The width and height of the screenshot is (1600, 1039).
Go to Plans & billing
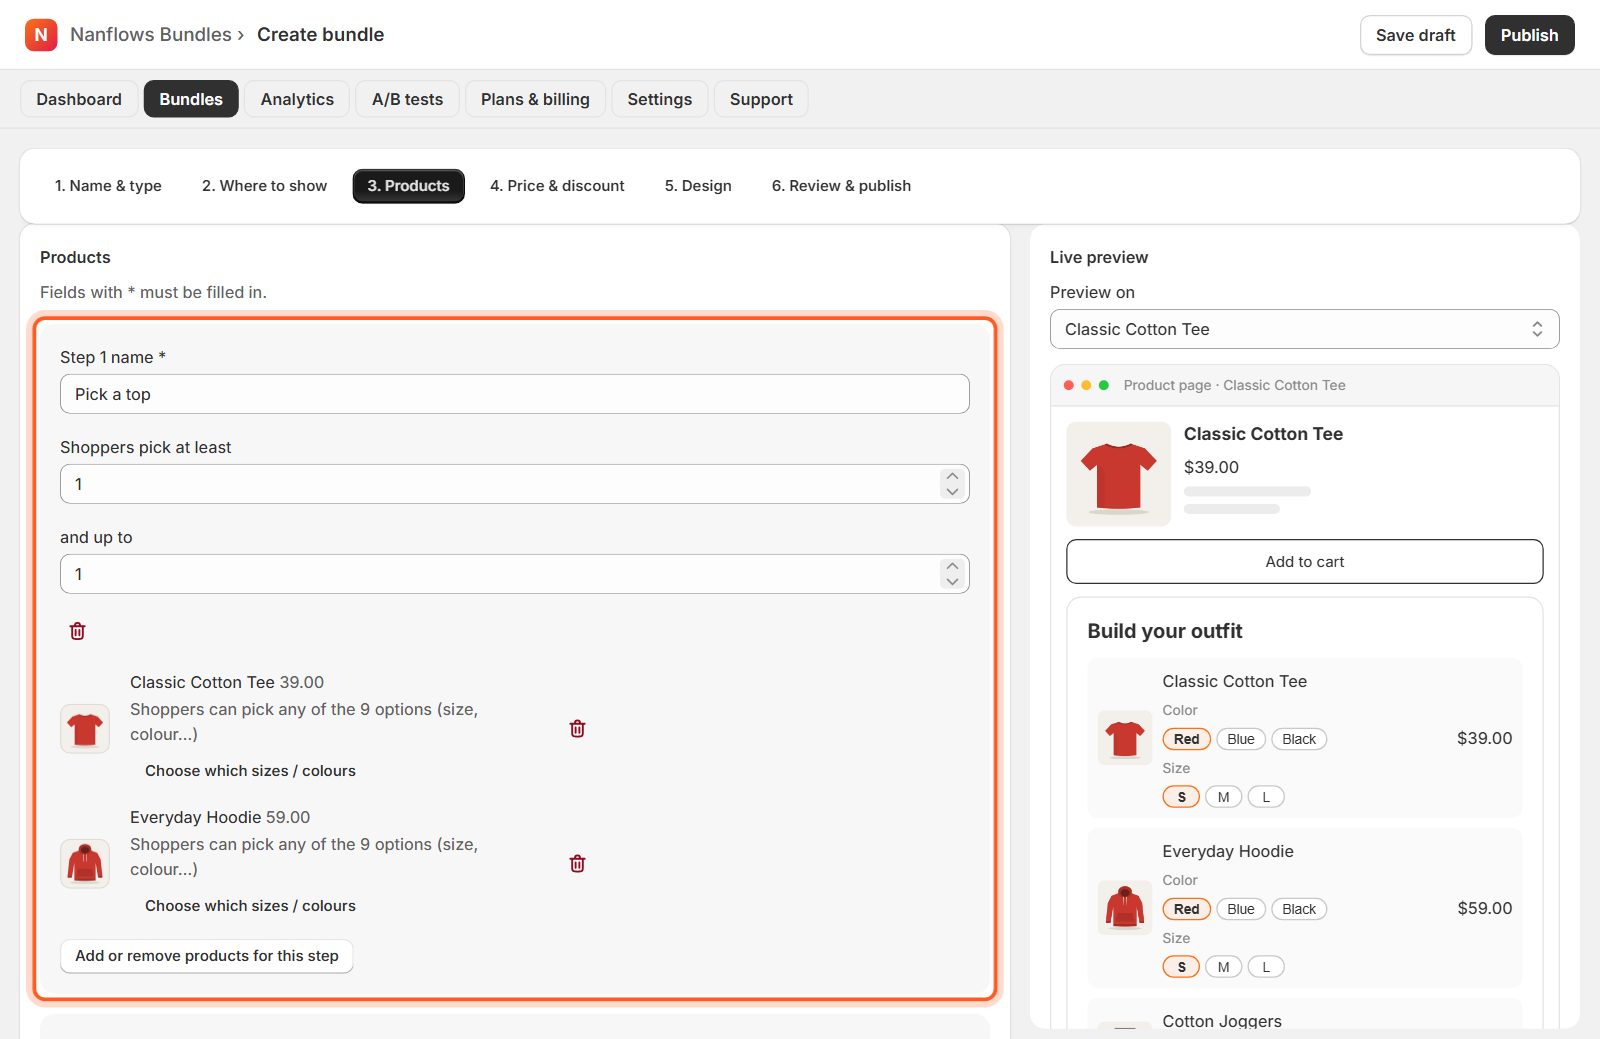pos(535,99)
